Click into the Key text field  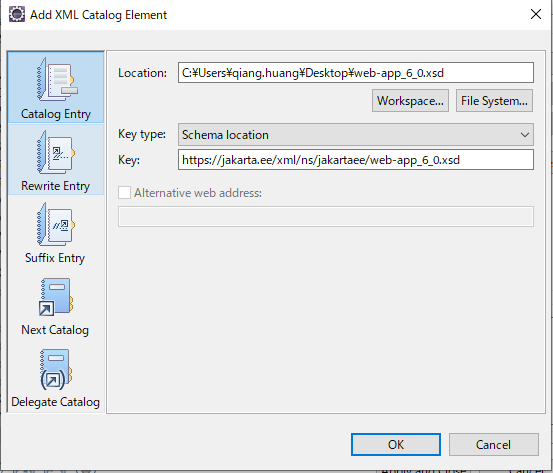(356, 160)
